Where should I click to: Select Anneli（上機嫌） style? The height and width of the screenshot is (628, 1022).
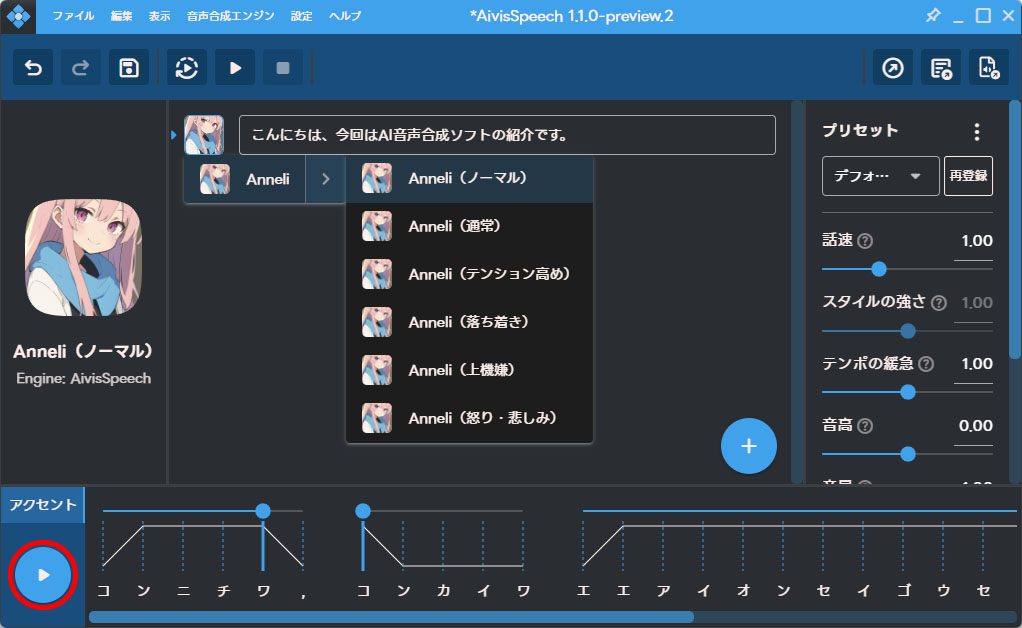469,370
